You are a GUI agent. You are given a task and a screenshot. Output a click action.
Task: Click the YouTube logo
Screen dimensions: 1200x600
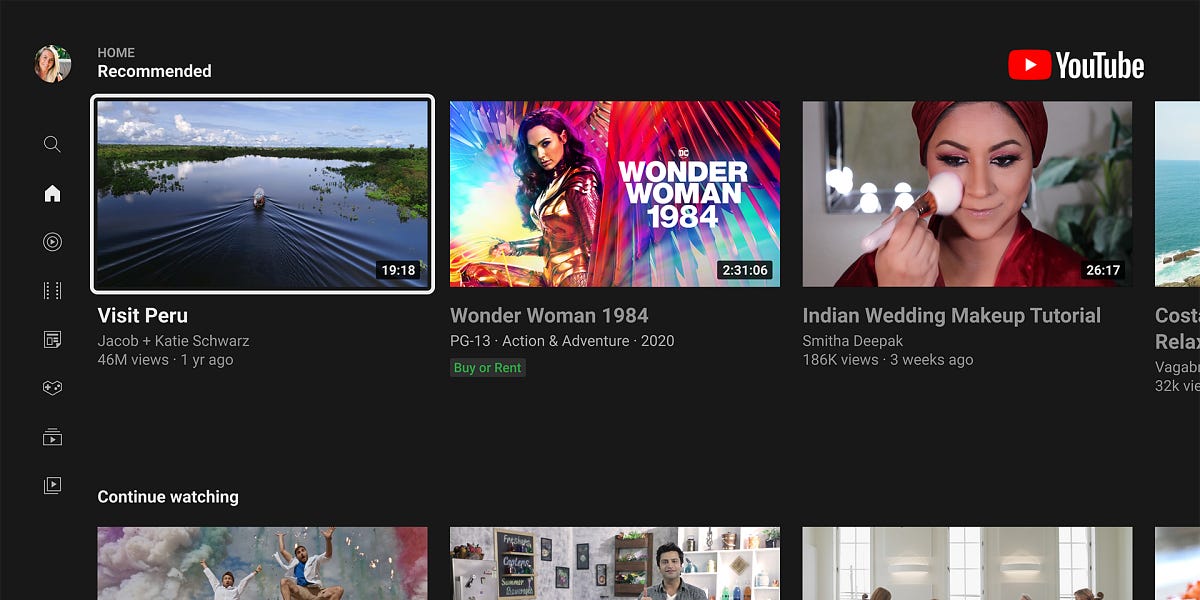click(x=1076, y=66)
